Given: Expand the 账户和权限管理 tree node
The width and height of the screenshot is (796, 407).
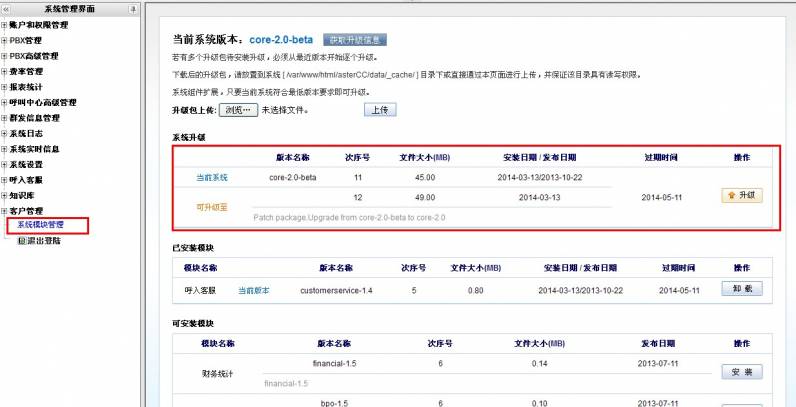Looking at the screenshot, I should [x=4, y=24].
